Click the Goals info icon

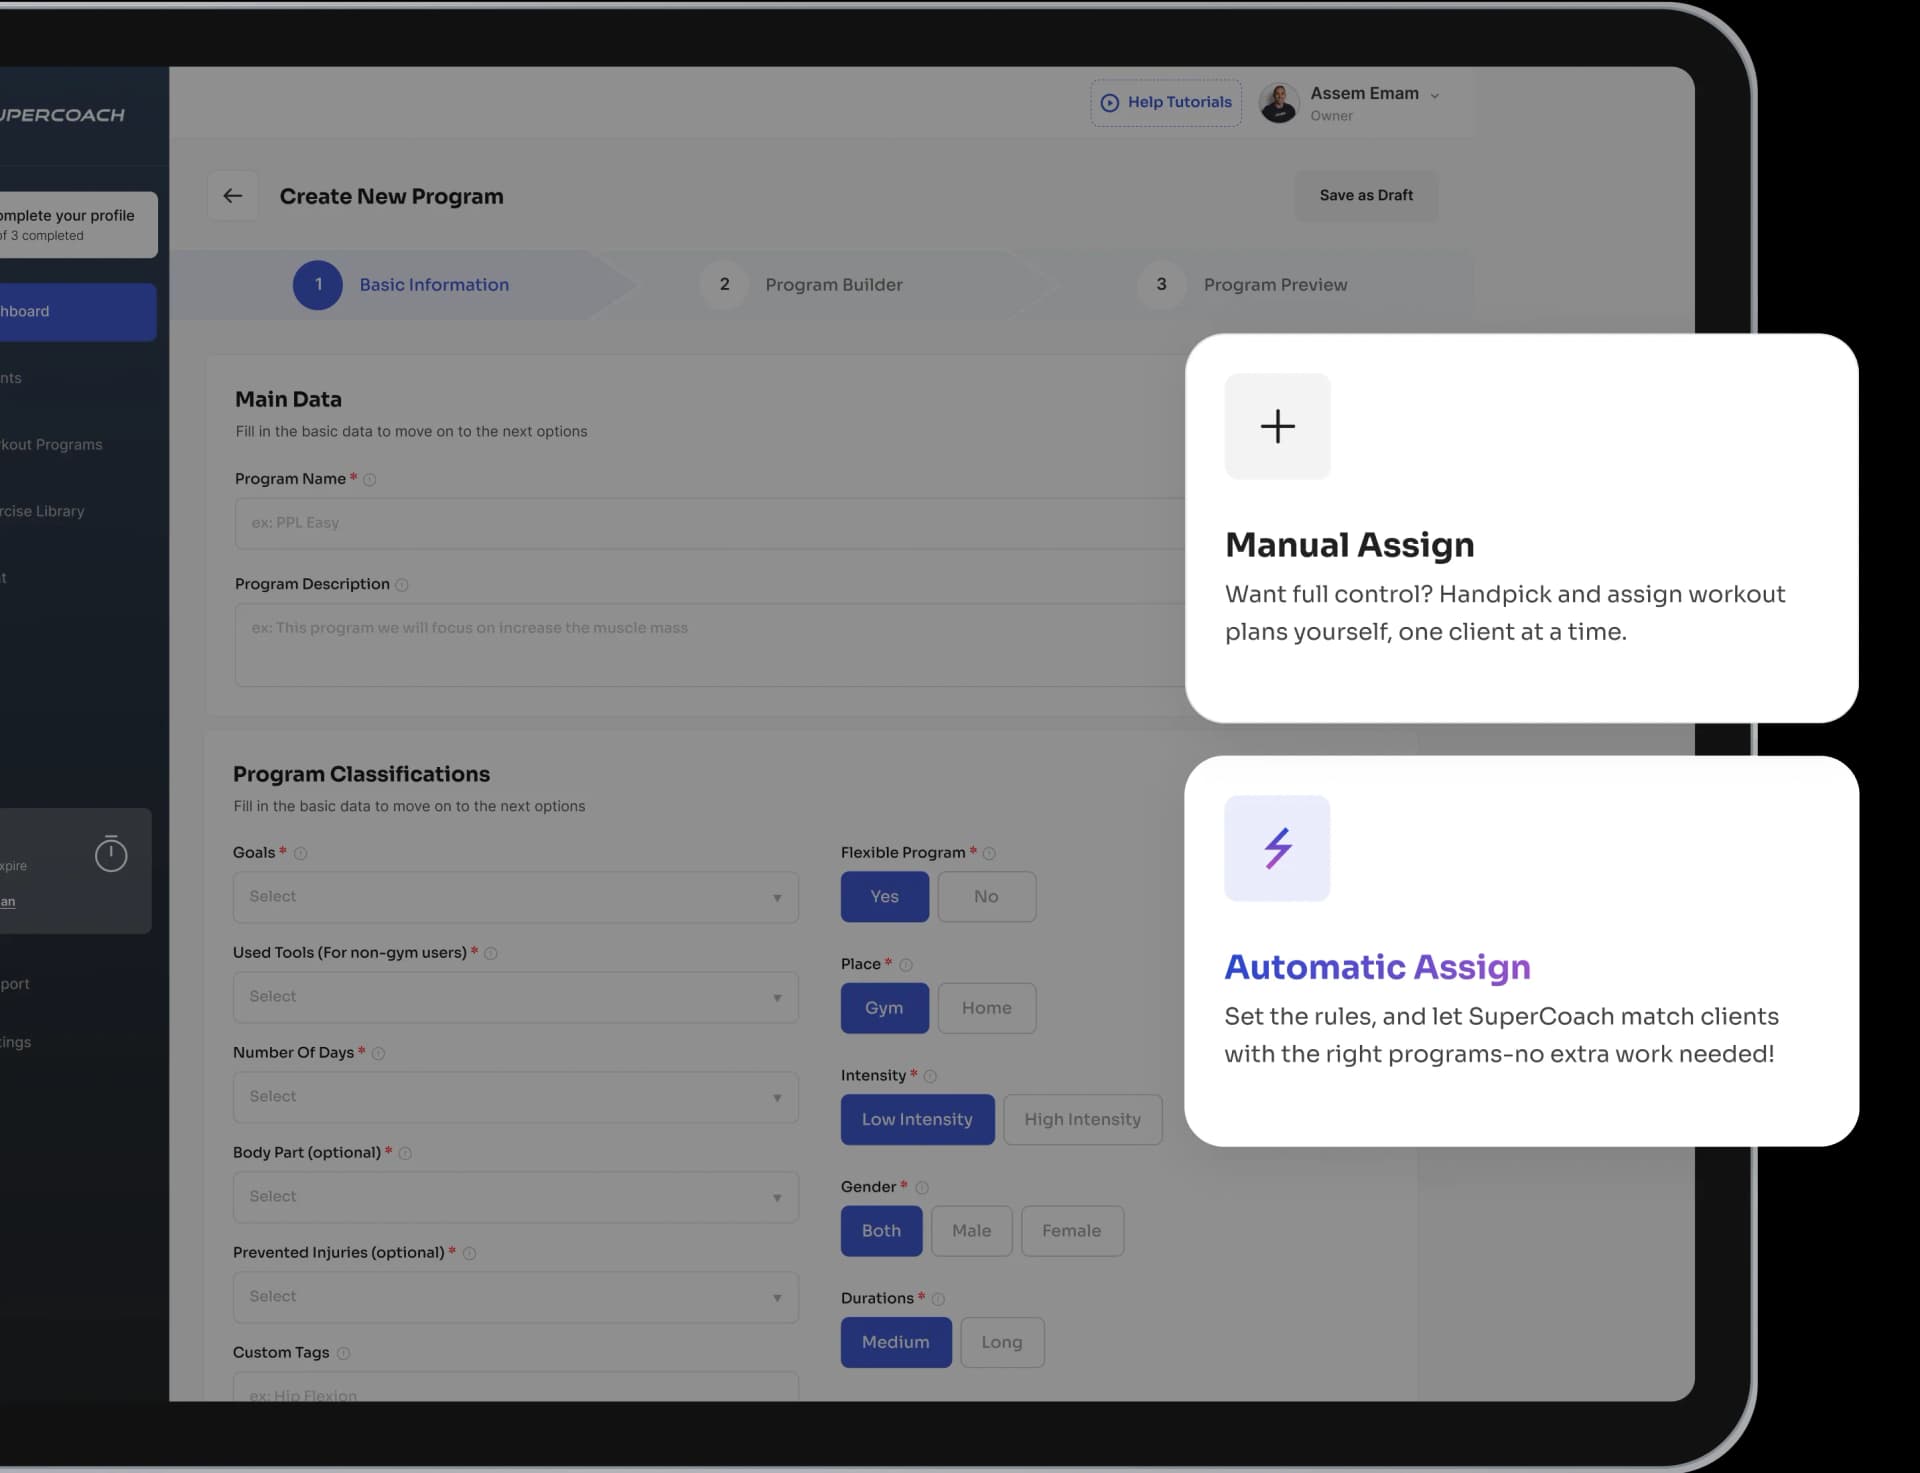click(x=300, y=854)
